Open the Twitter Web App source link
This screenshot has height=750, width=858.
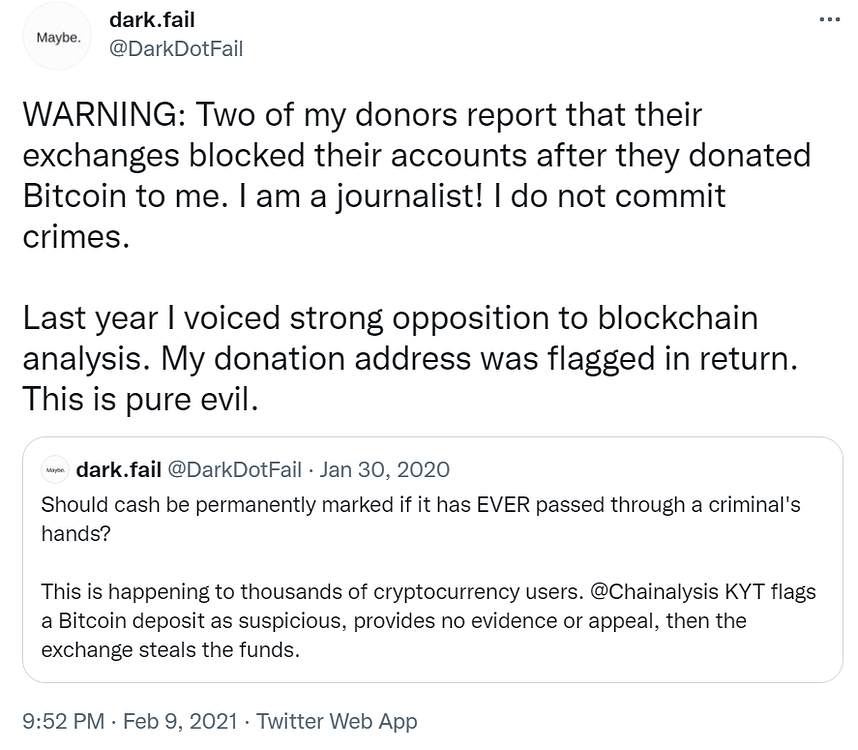tap(340, 720)
